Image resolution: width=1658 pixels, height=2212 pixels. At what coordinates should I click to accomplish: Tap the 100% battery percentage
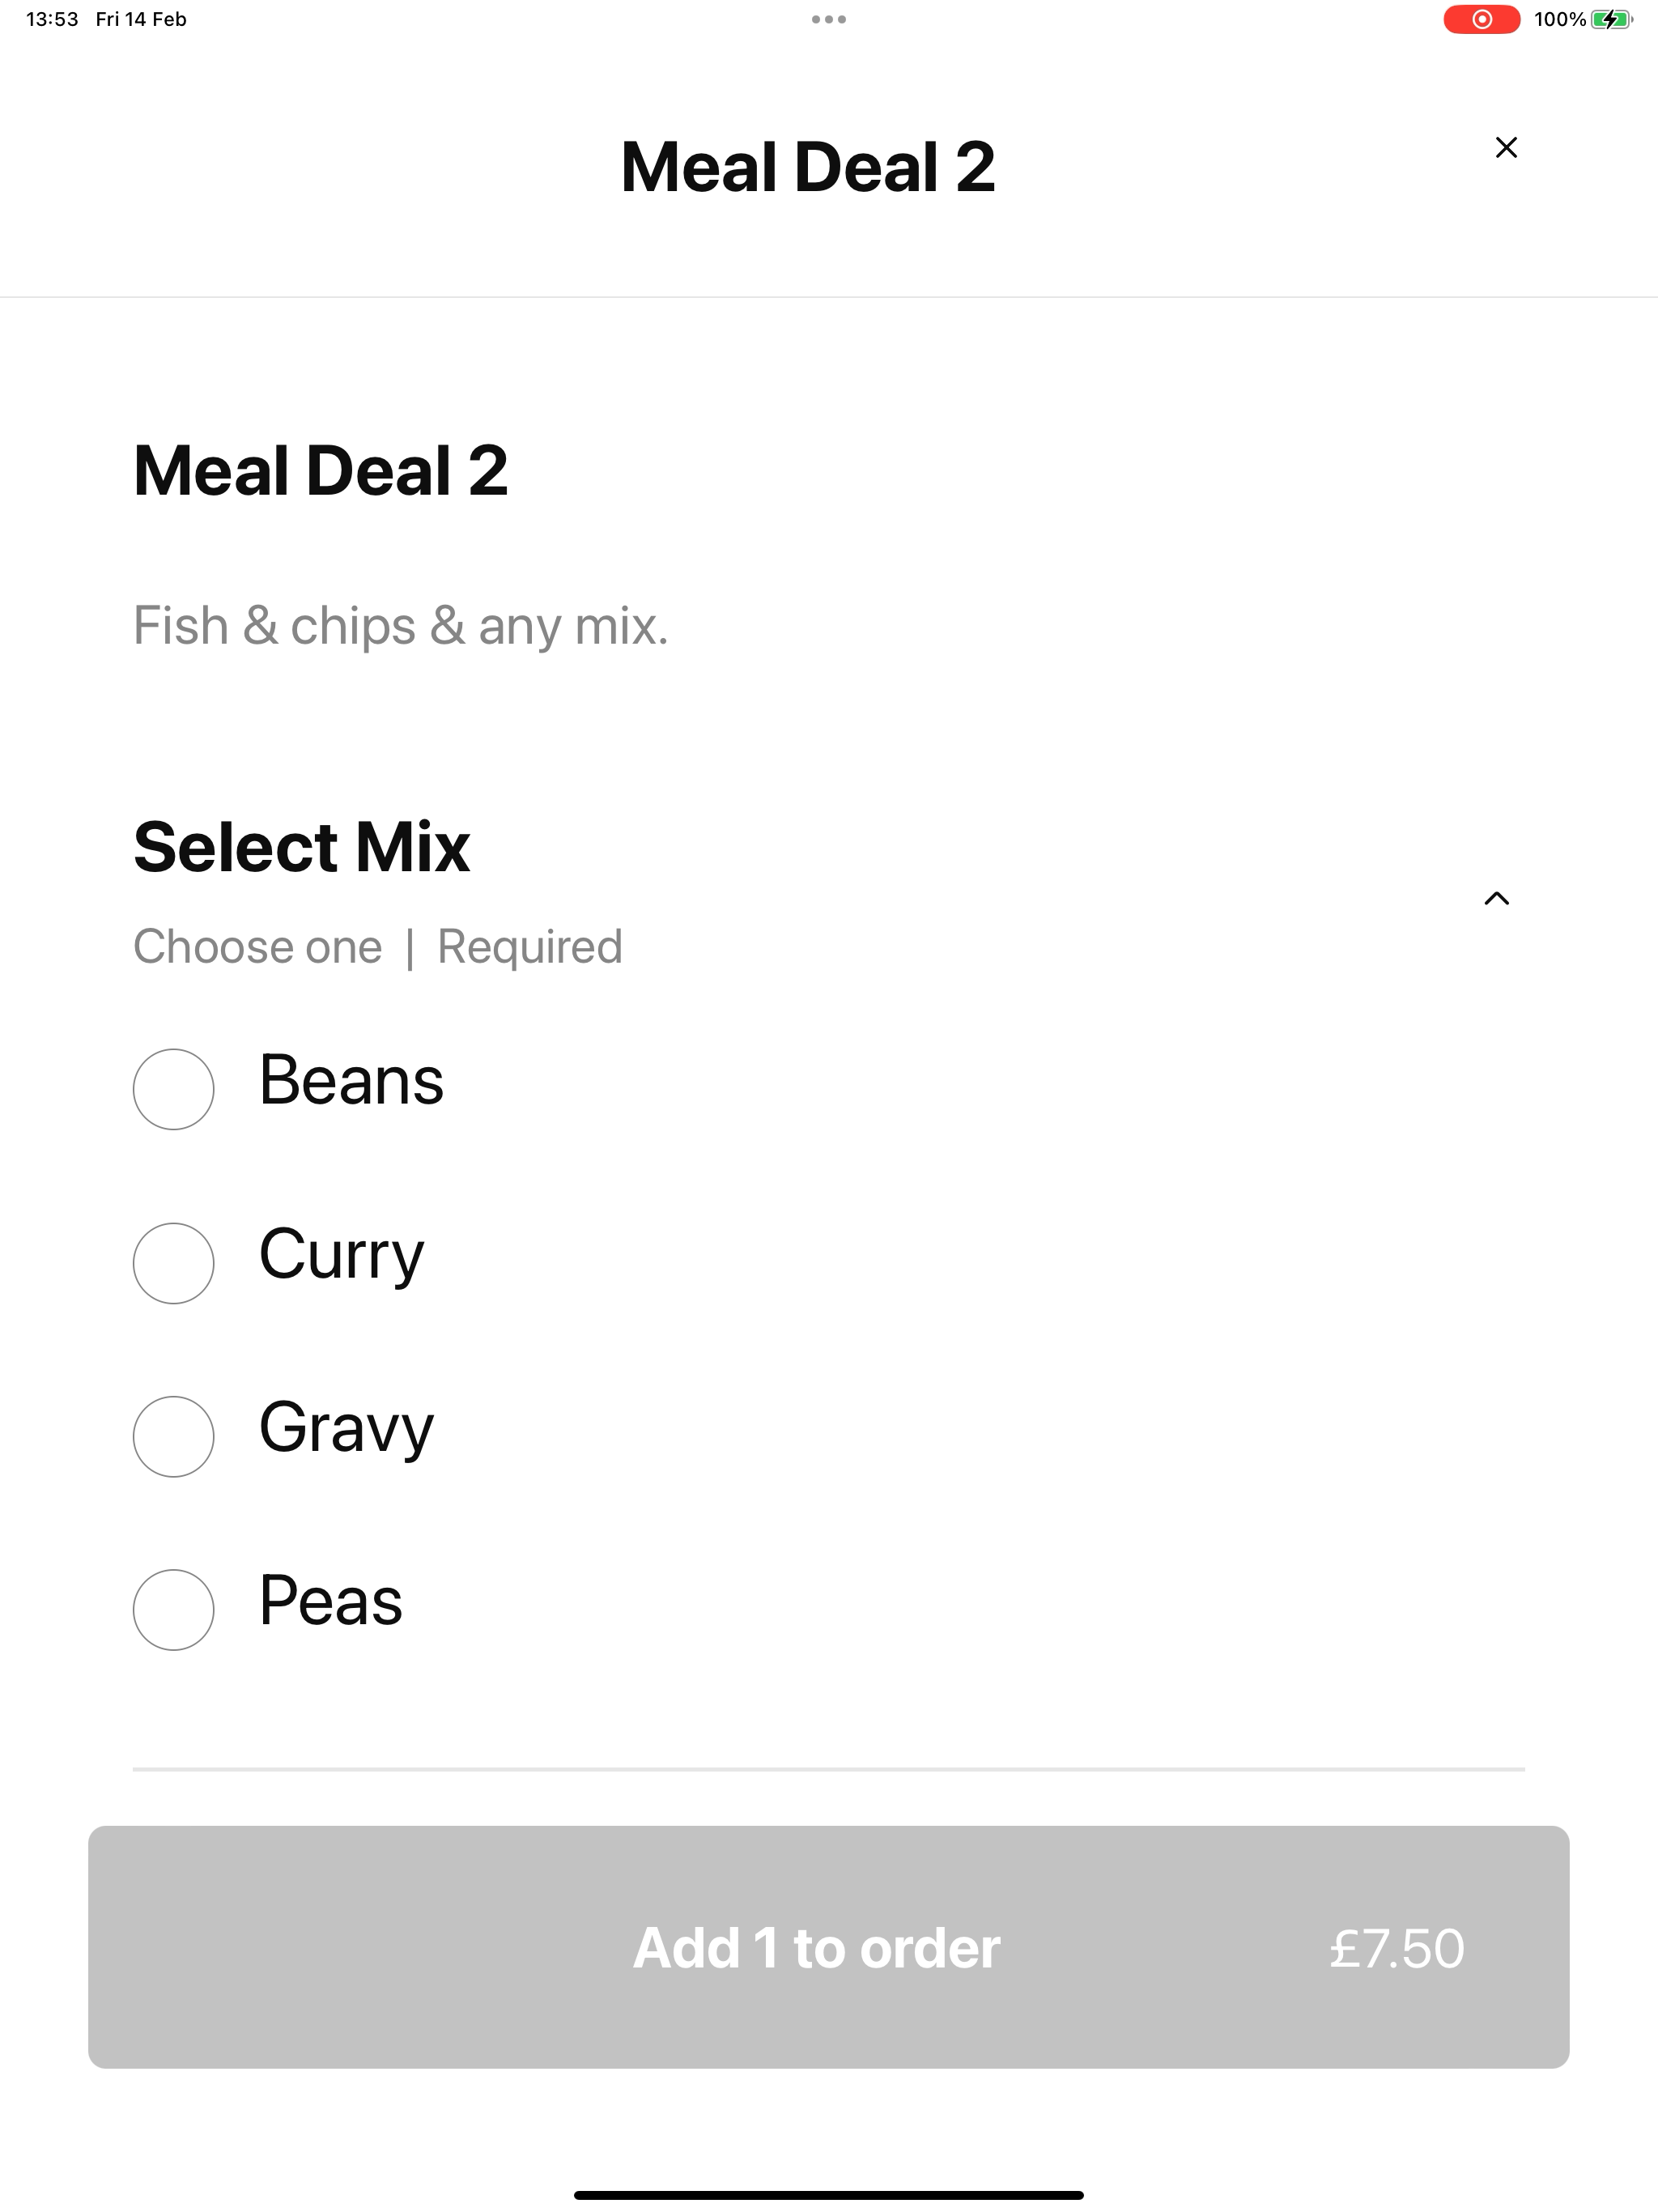[x=1559, y=19]
